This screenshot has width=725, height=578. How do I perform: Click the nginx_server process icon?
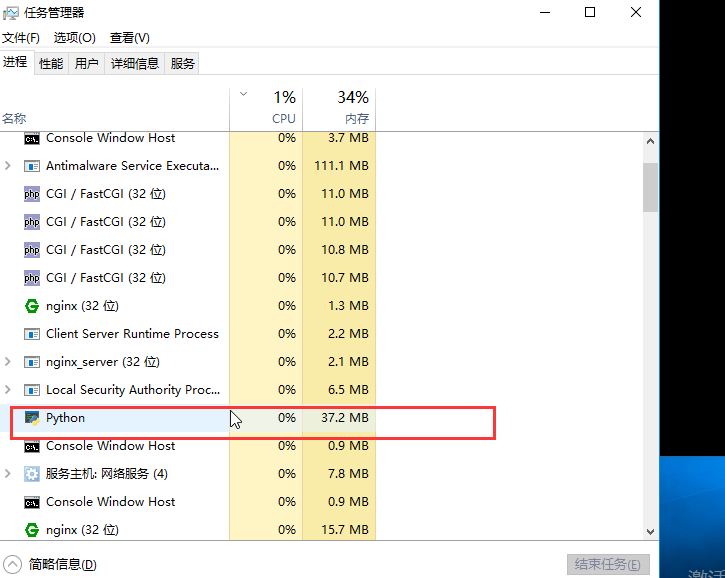32,362
